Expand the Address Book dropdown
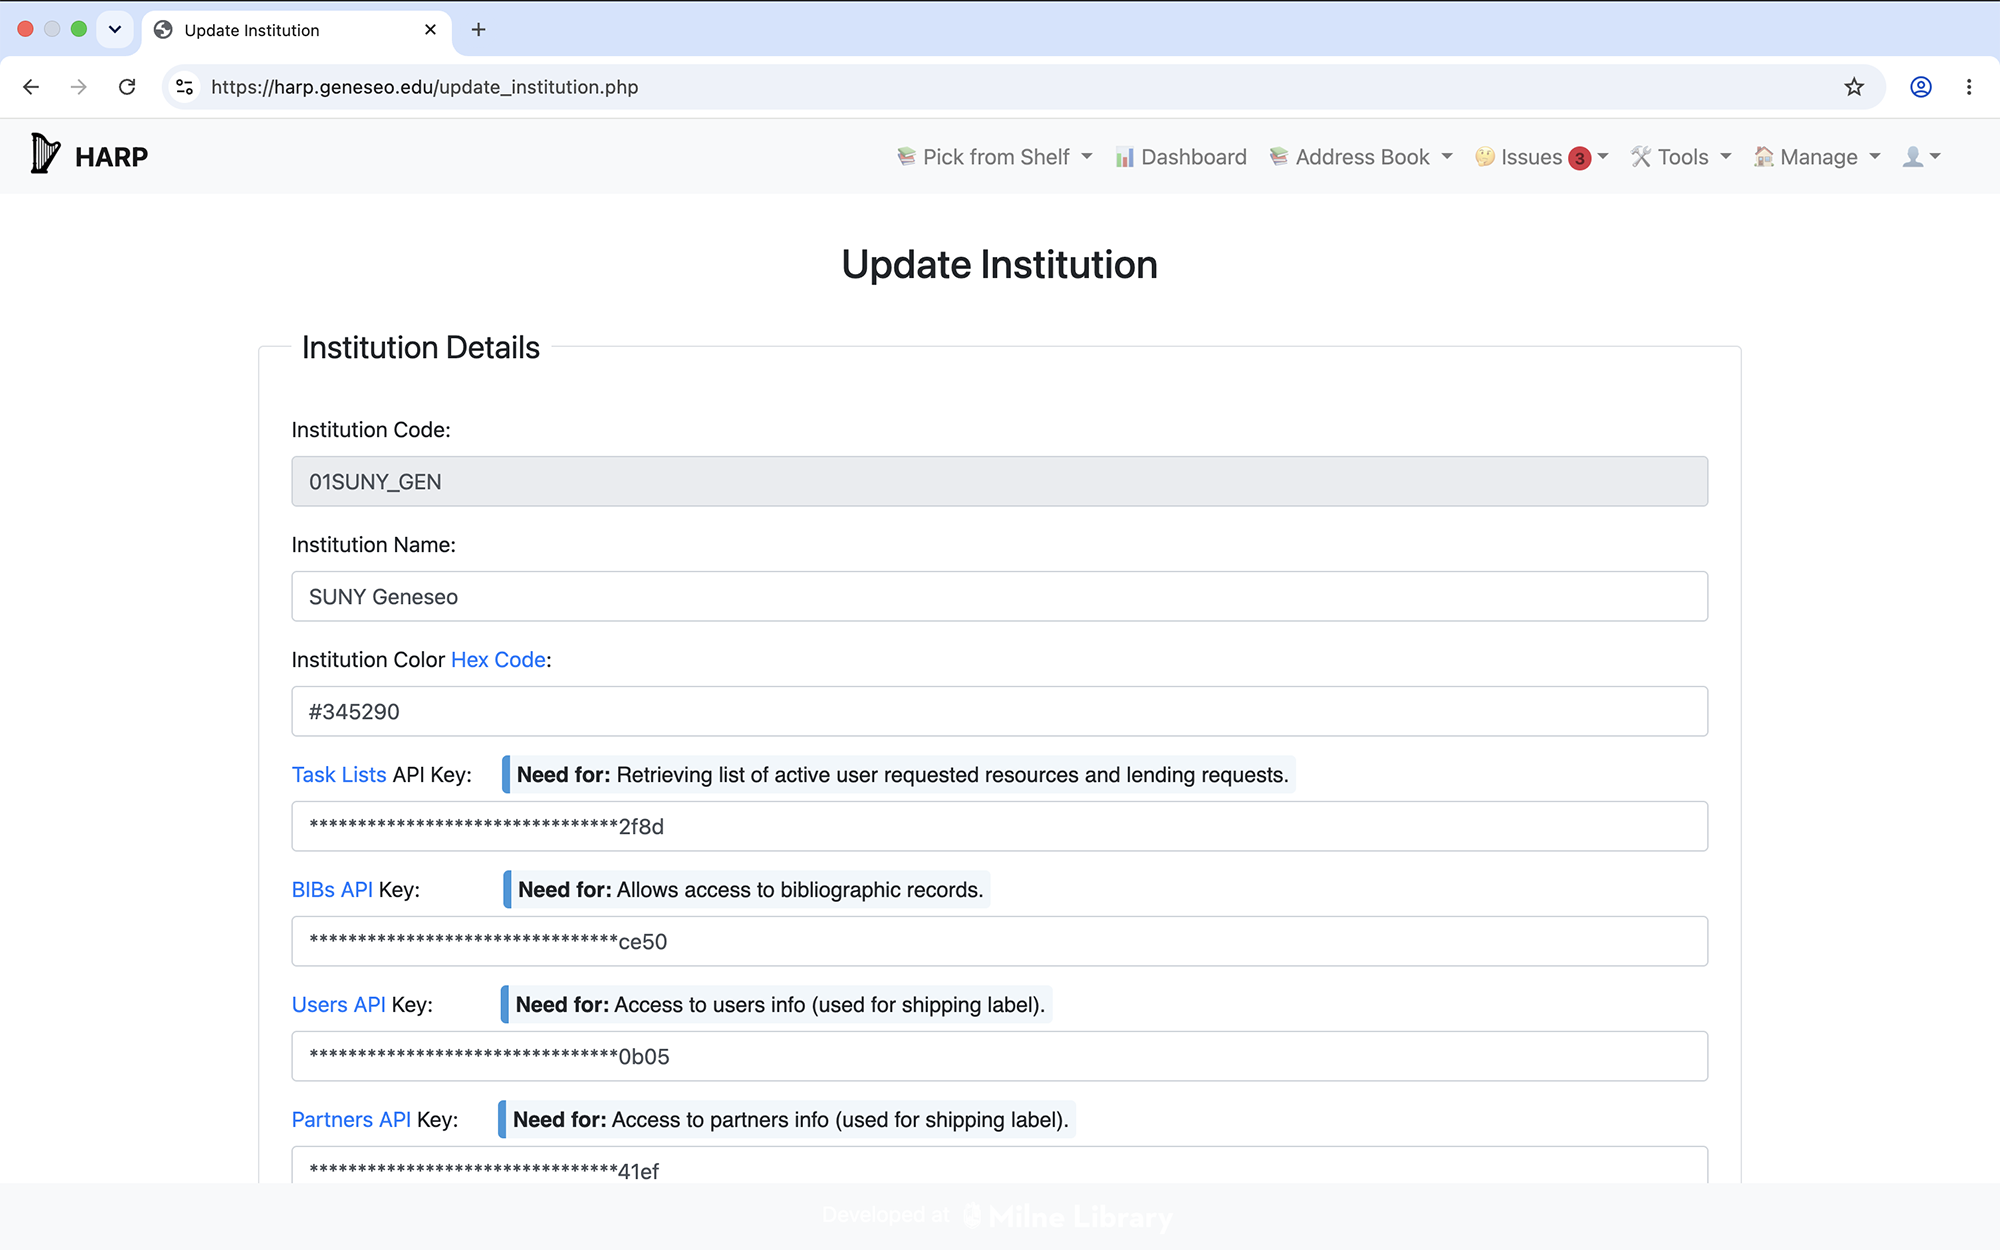2000x1250 pixels. click(1361, 157)
